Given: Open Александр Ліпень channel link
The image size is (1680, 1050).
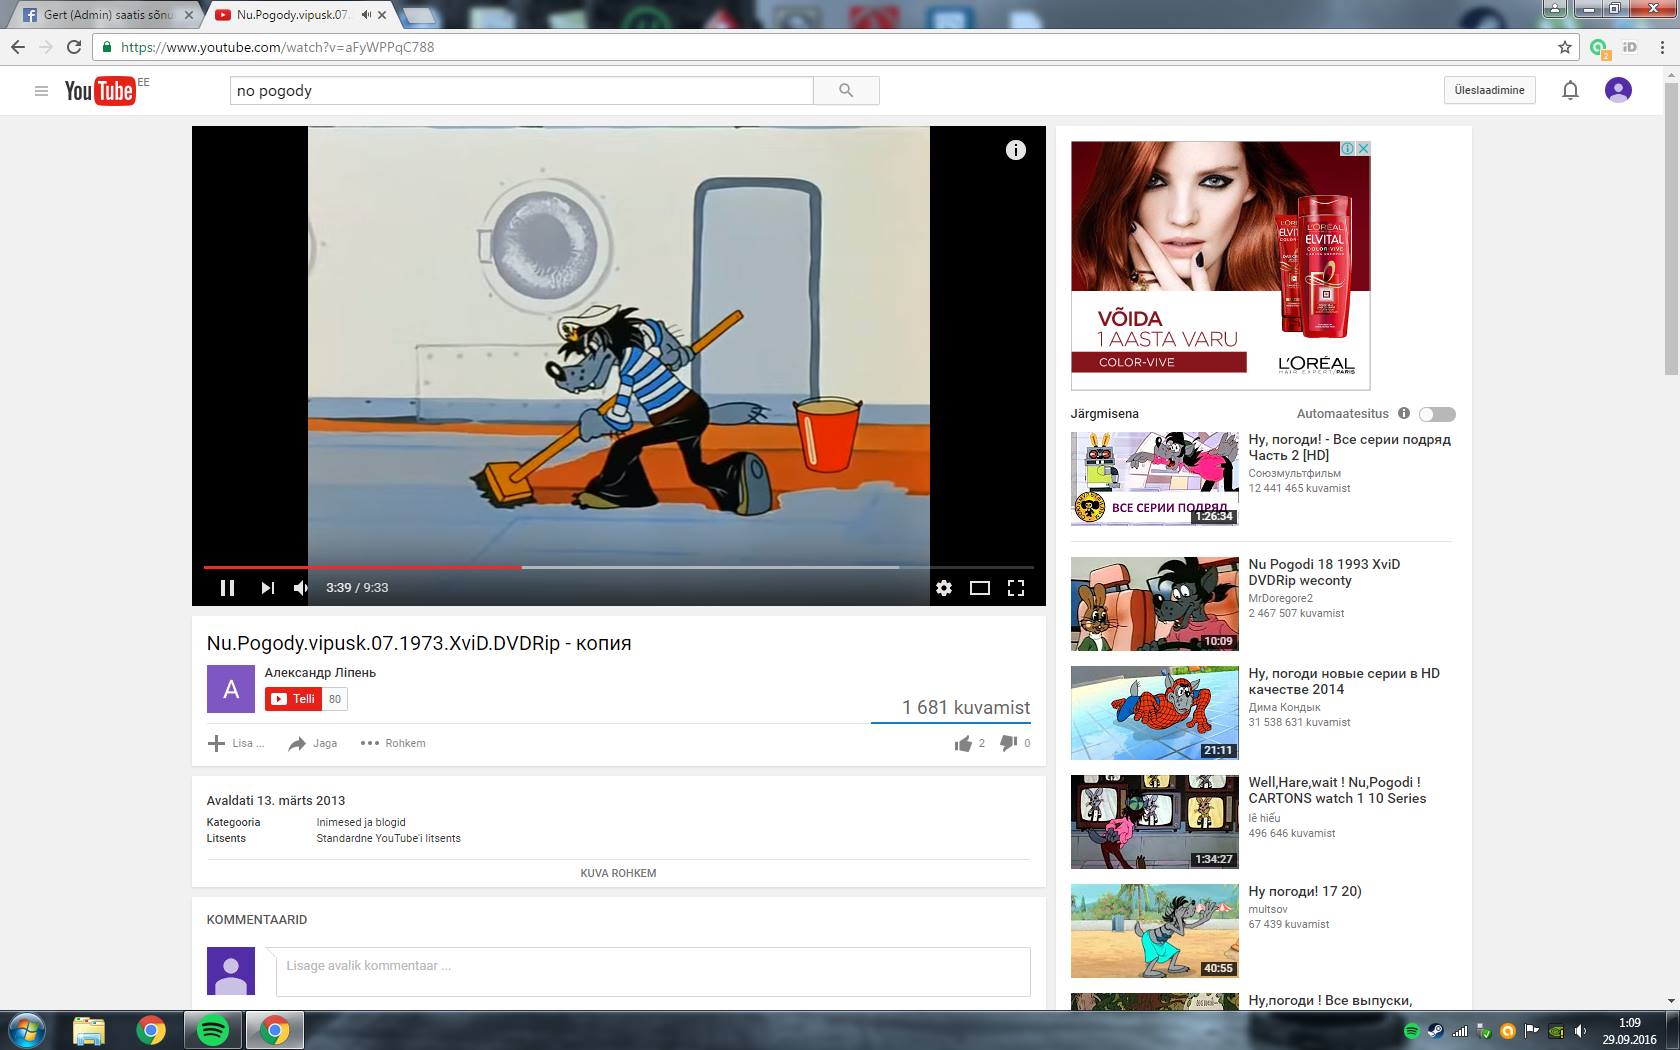Looking at the screenshot, I should (x=320, y=673).
